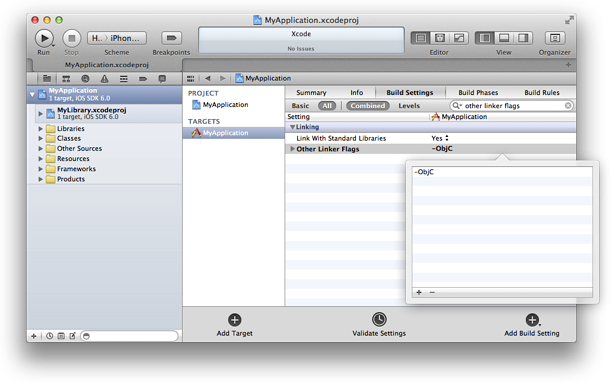
Task: Clear the other linker flags search
Action: click(568, 106)
